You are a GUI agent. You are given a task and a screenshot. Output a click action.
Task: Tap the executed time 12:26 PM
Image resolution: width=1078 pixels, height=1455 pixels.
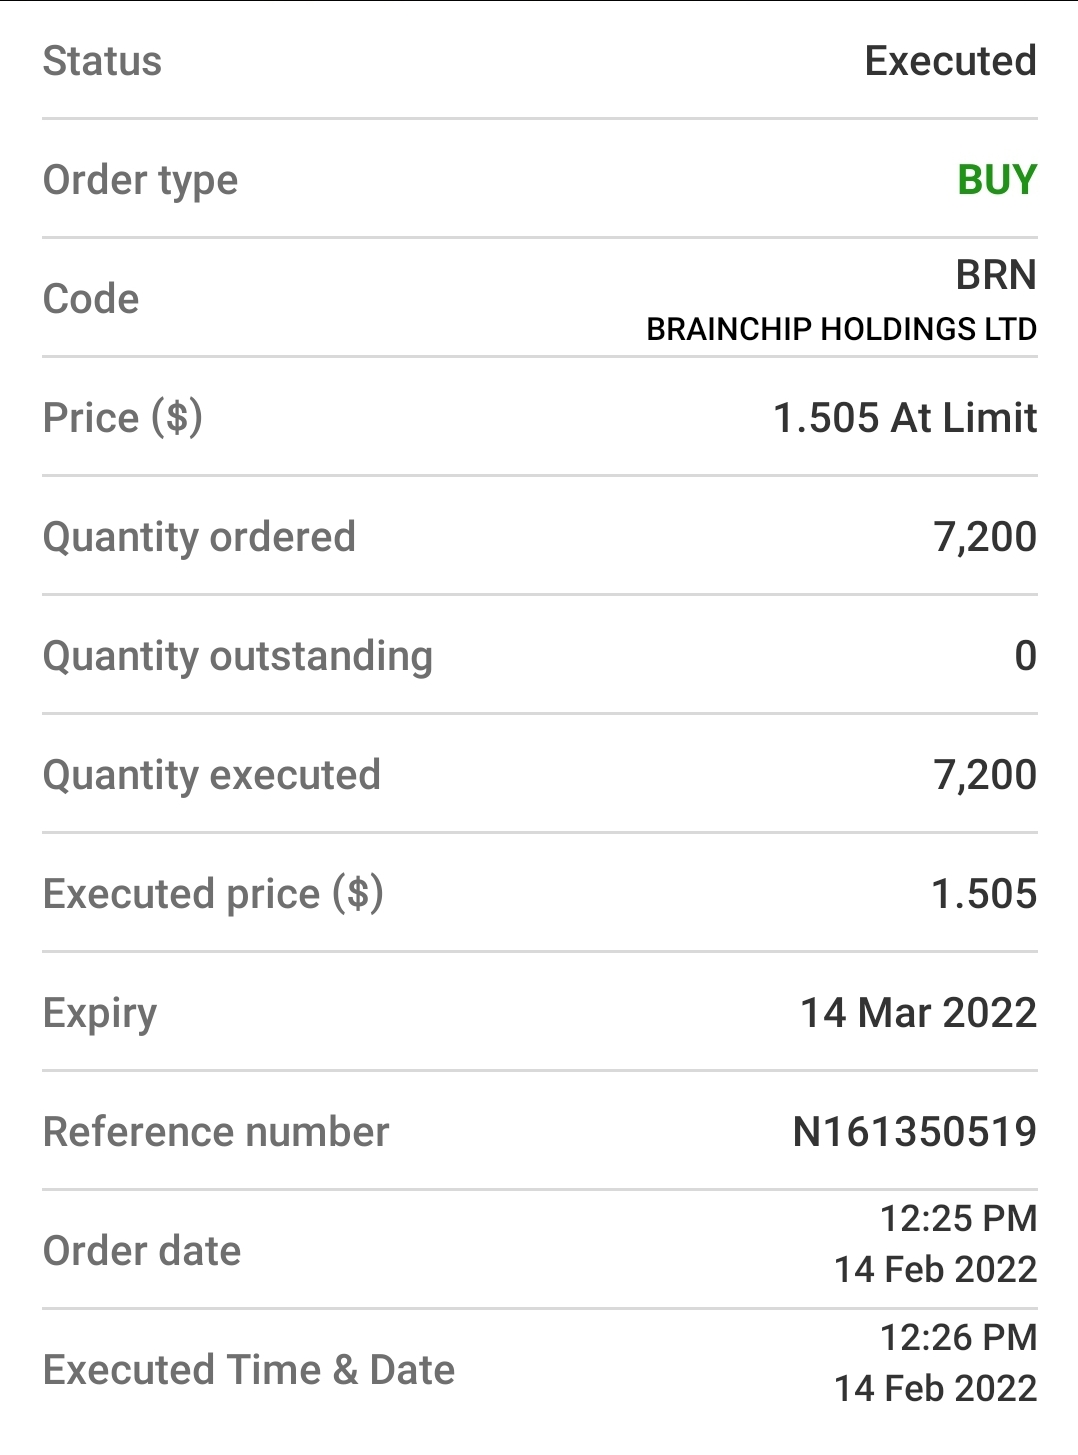coord(958,1337)
